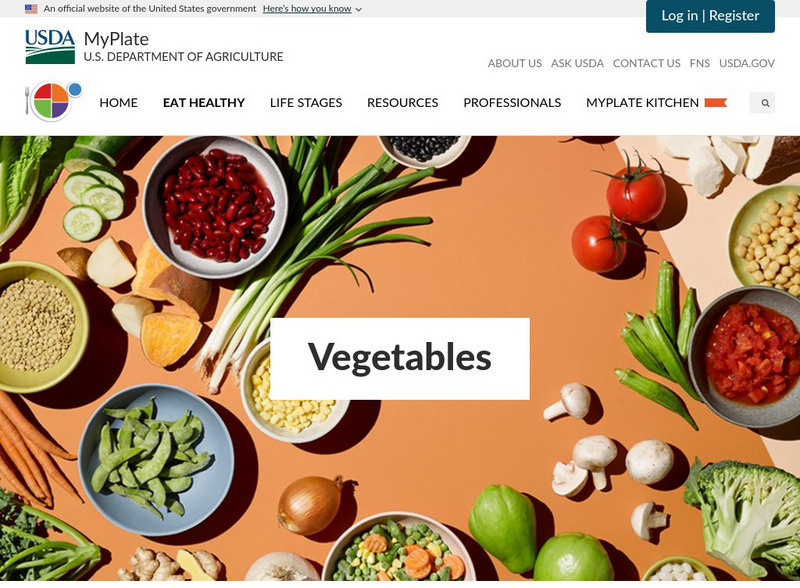The image size is (800, 588).
Task: Select the Life Stages menu
Action: pos(306,103)
